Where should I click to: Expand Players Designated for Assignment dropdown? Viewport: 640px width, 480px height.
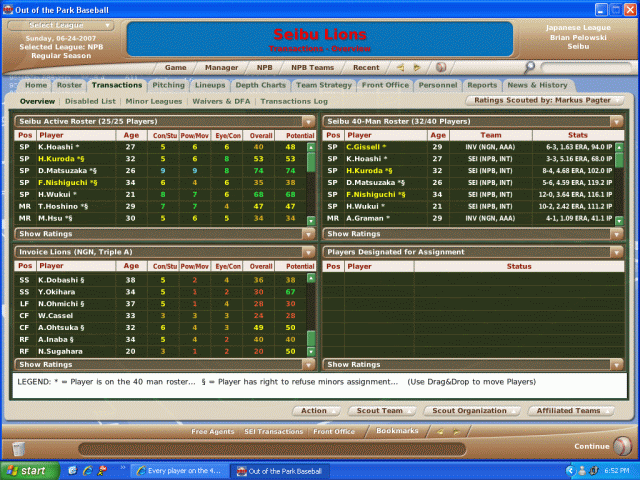click(616, 252)
